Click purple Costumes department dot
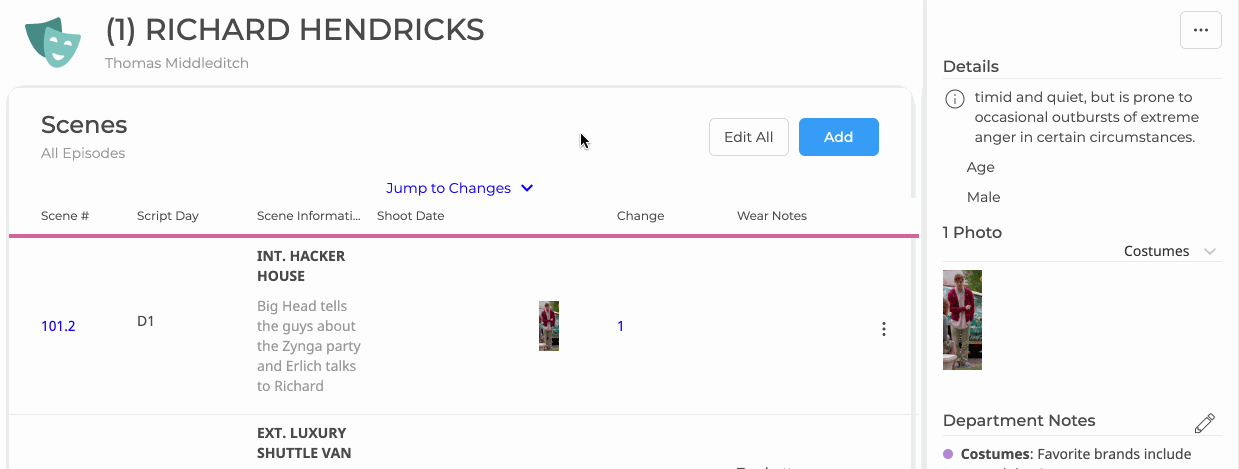This screenshot has width=1239, height=469. pos(948,454)
